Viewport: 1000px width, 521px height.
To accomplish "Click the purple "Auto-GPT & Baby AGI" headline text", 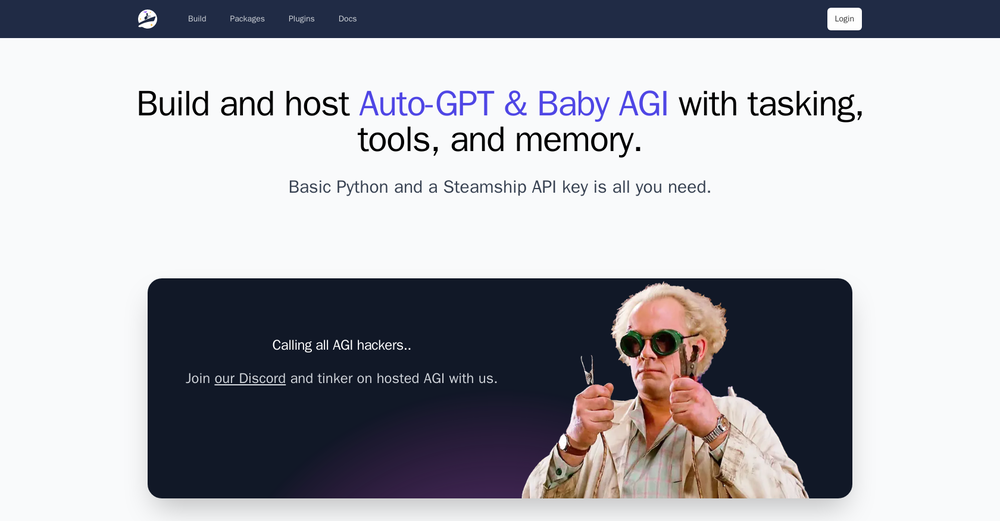I will click(513, 104).
